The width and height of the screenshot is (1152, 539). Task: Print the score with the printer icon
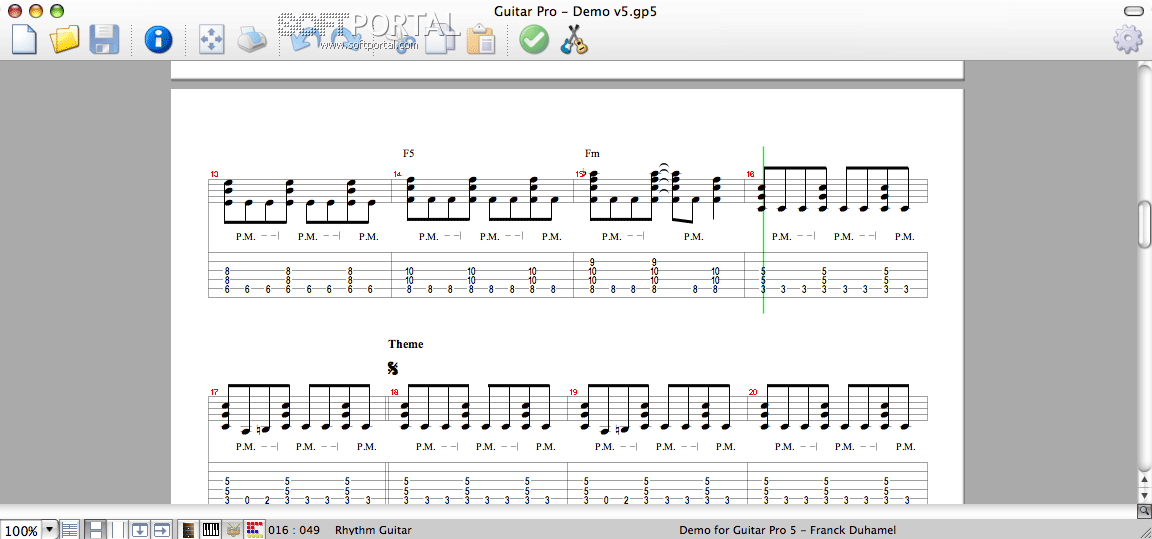[x=252, y=39]
